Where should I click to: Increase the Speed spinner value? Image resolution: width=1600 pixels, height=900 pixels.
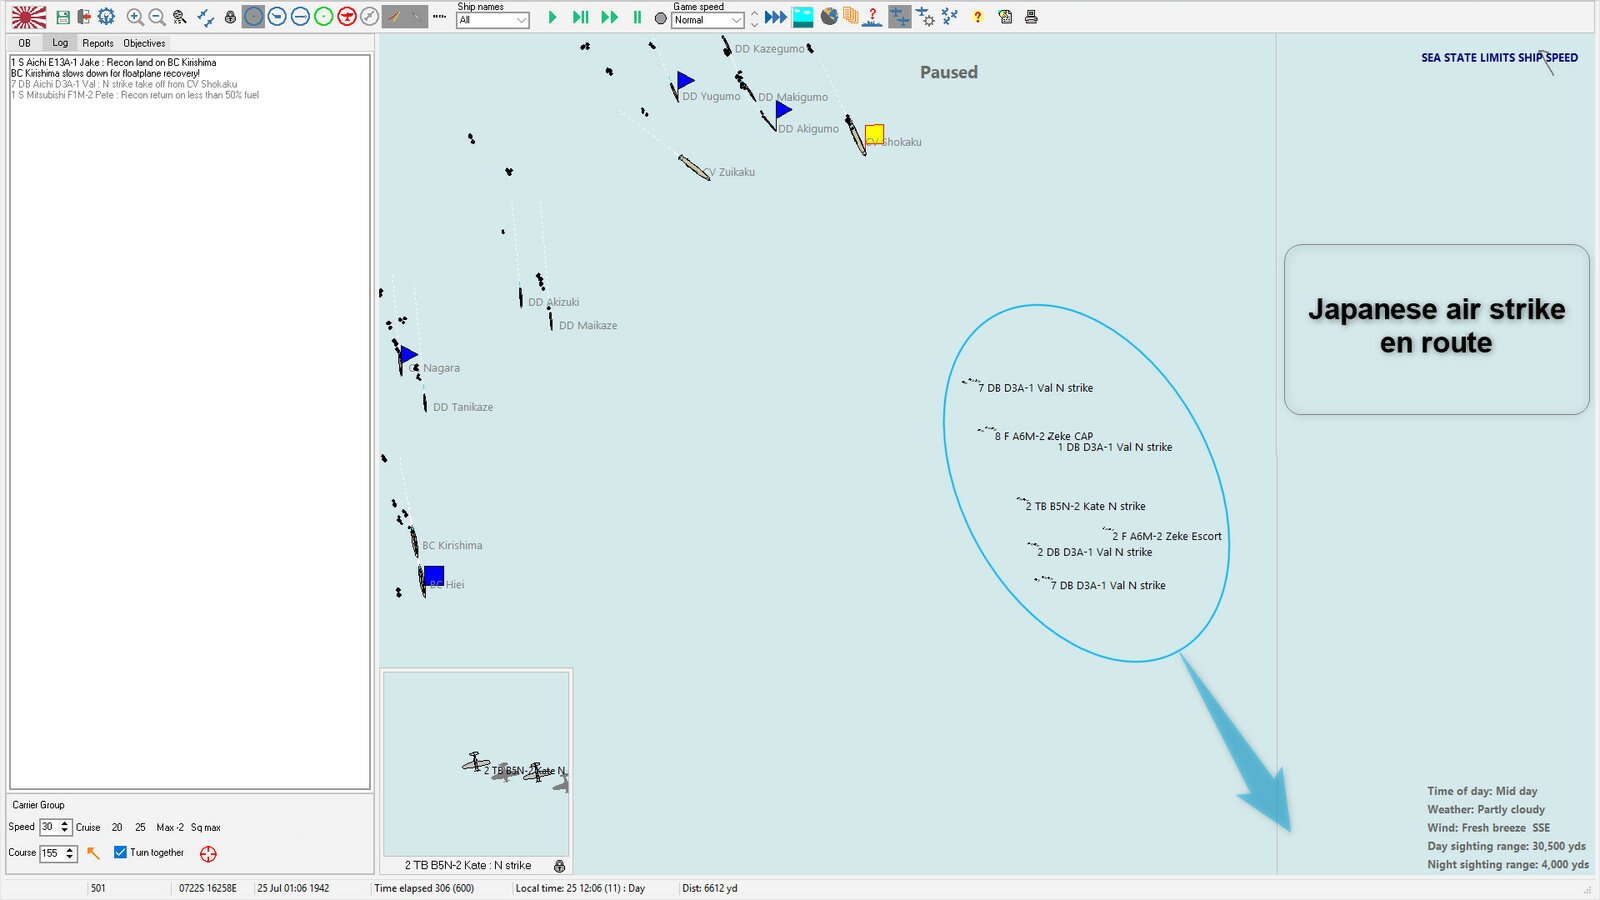[x=65, y=823]
